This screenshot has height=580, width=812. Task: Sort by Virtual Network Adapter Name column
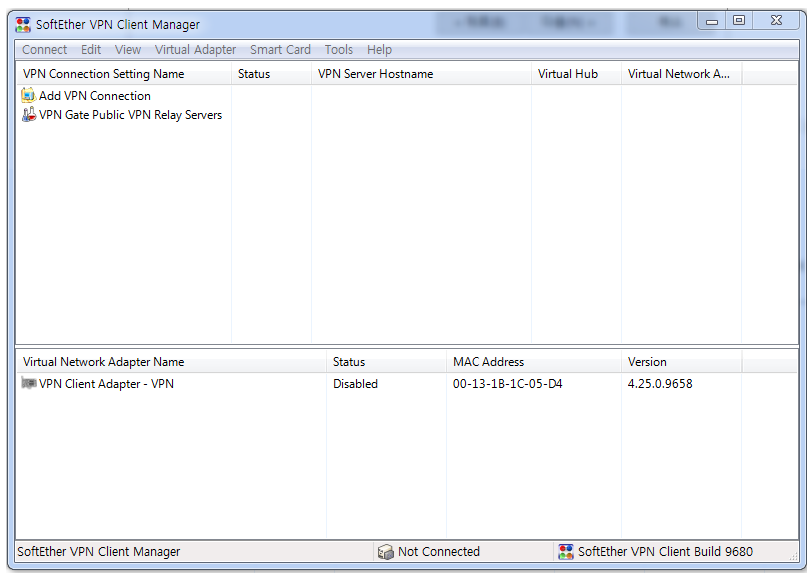(171, 362)
